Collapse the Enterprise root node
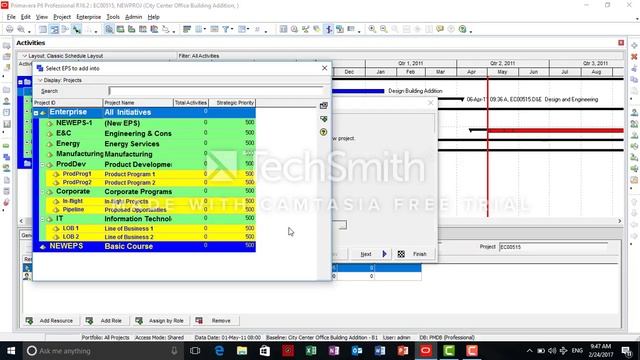Screen dimensions: 640x360 [36, 113]
